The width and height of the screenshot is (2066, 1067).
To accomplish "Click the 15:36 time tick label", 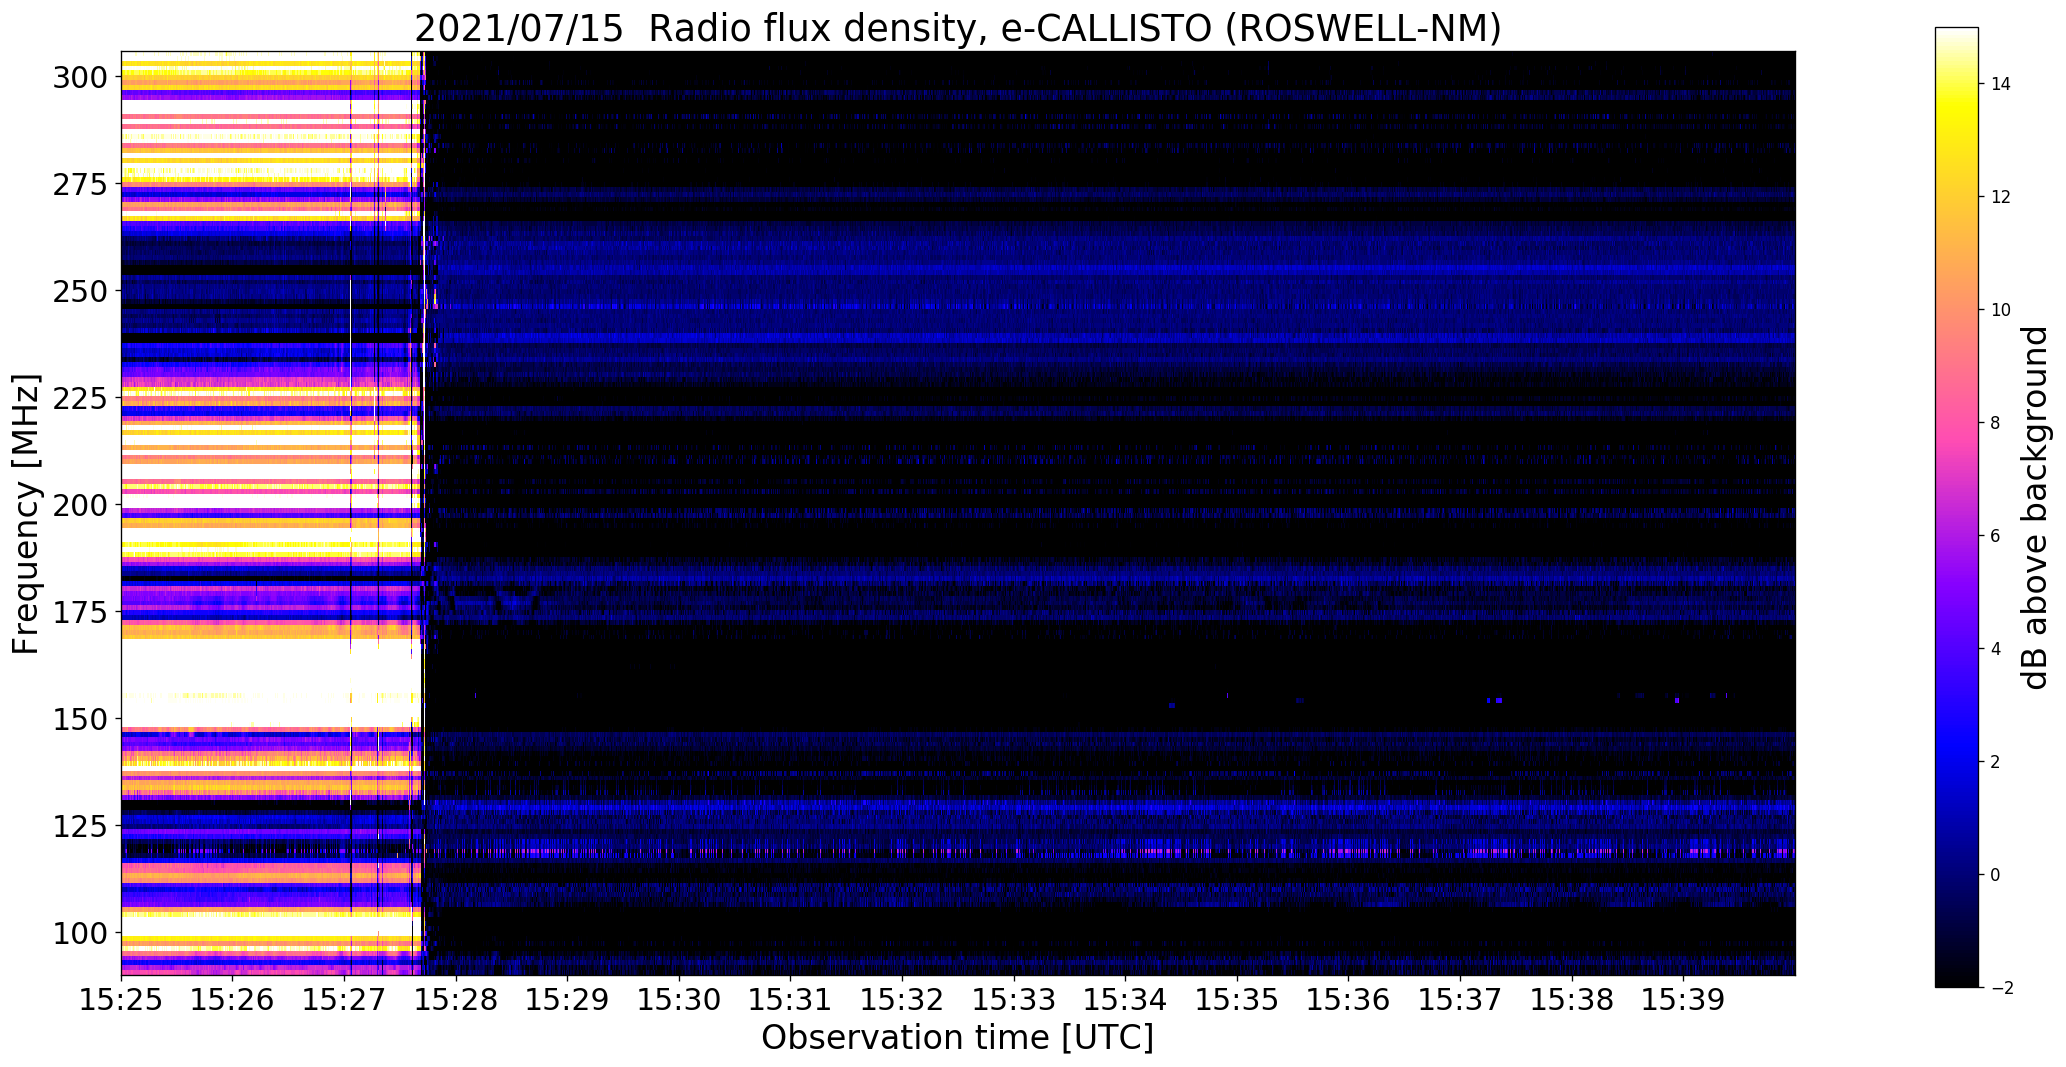I will [x=1349, y=1000].
